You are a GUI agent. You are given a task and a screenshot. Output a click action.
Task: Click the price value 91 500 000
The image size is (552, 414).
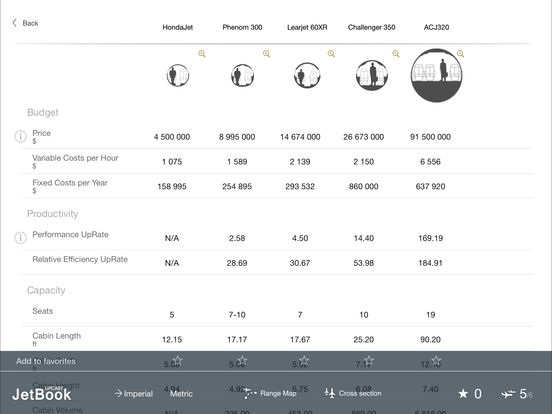pyautogui.click(x=430, y=137)
